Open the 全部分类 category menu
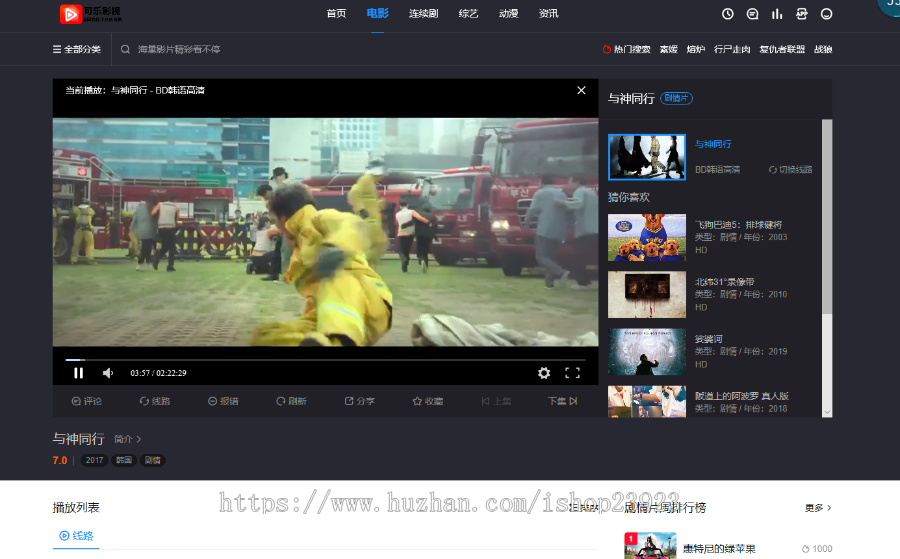Viewport: 900px width, 559px height. (76, 49)
